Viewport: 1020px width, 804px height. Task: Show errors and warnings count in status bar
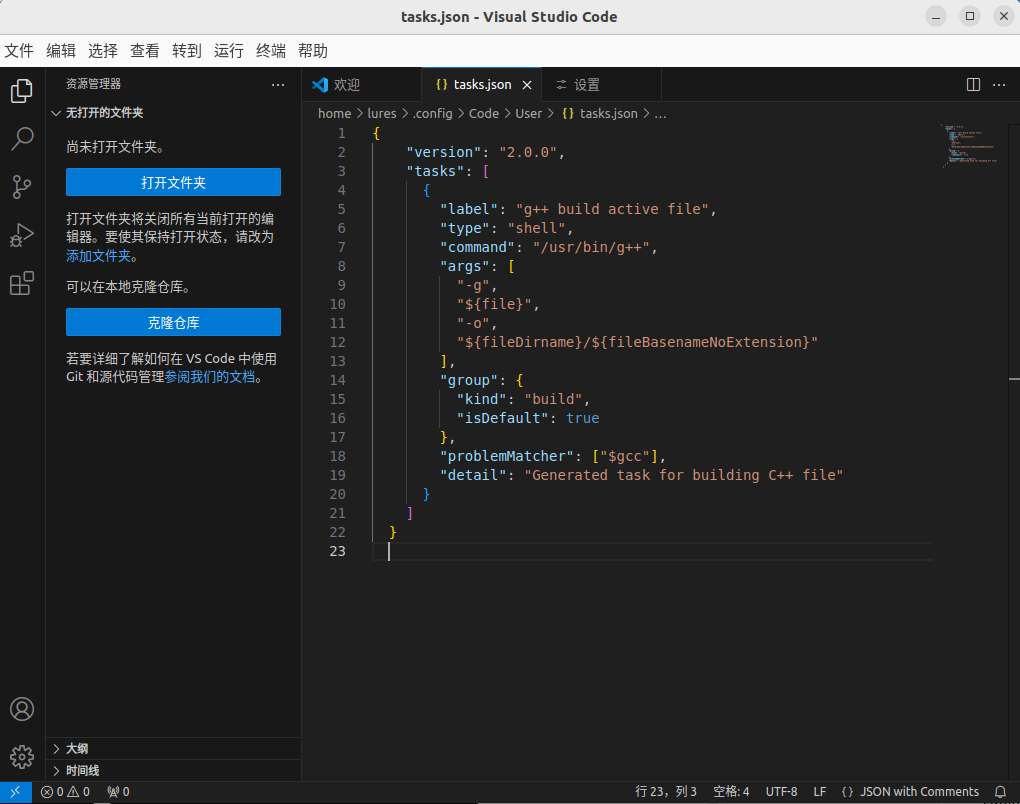(x=65, y=792)
